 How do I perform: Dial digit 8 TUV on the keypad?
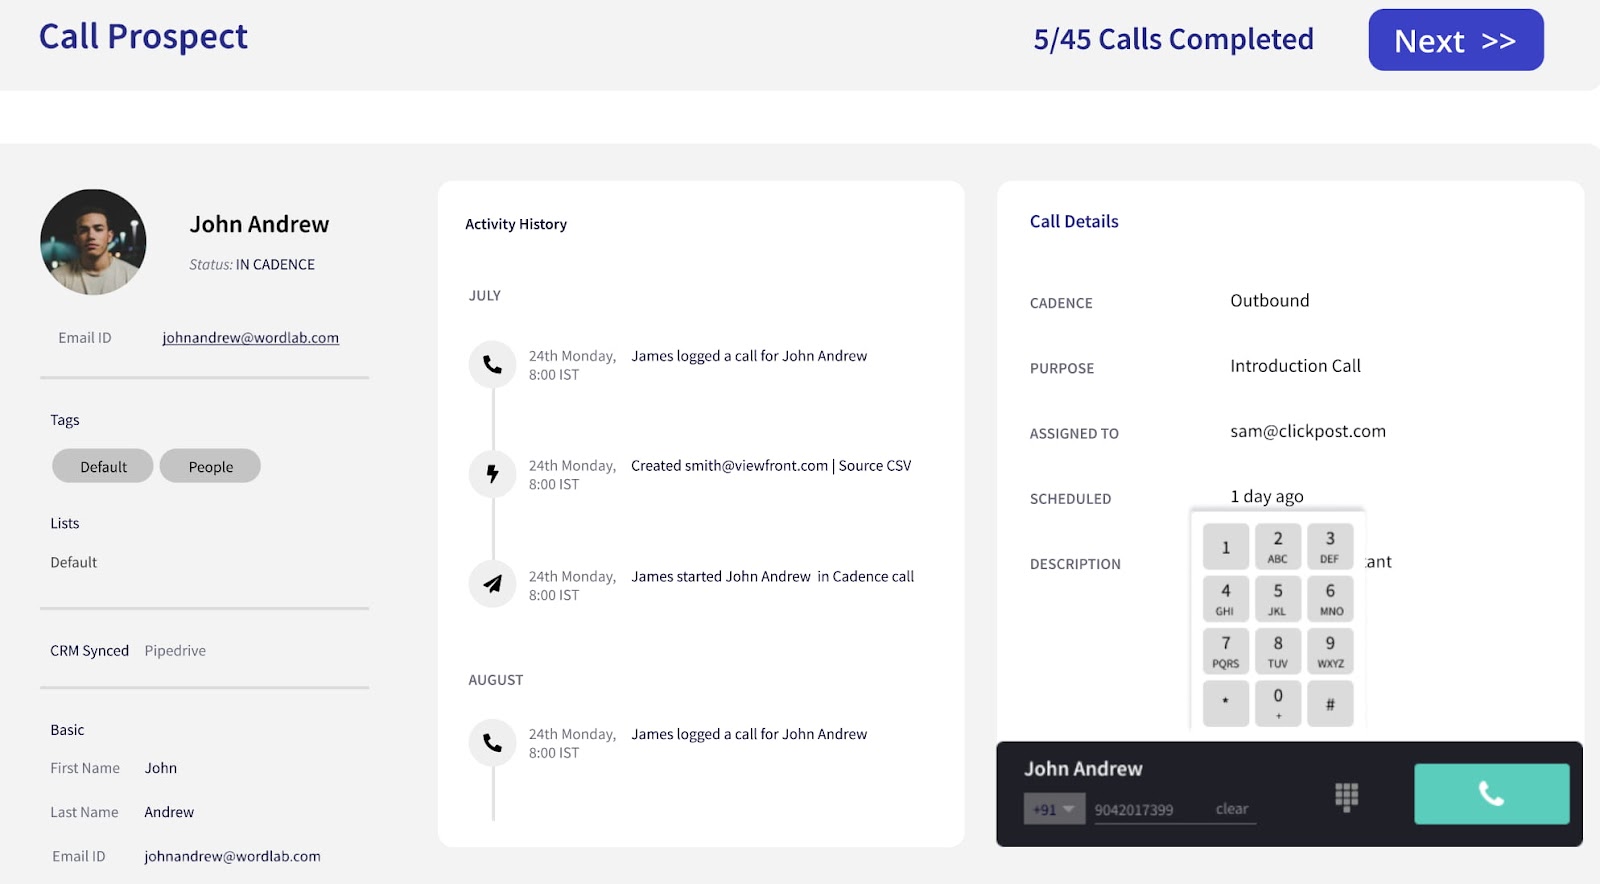click(x=1278, y=651)
